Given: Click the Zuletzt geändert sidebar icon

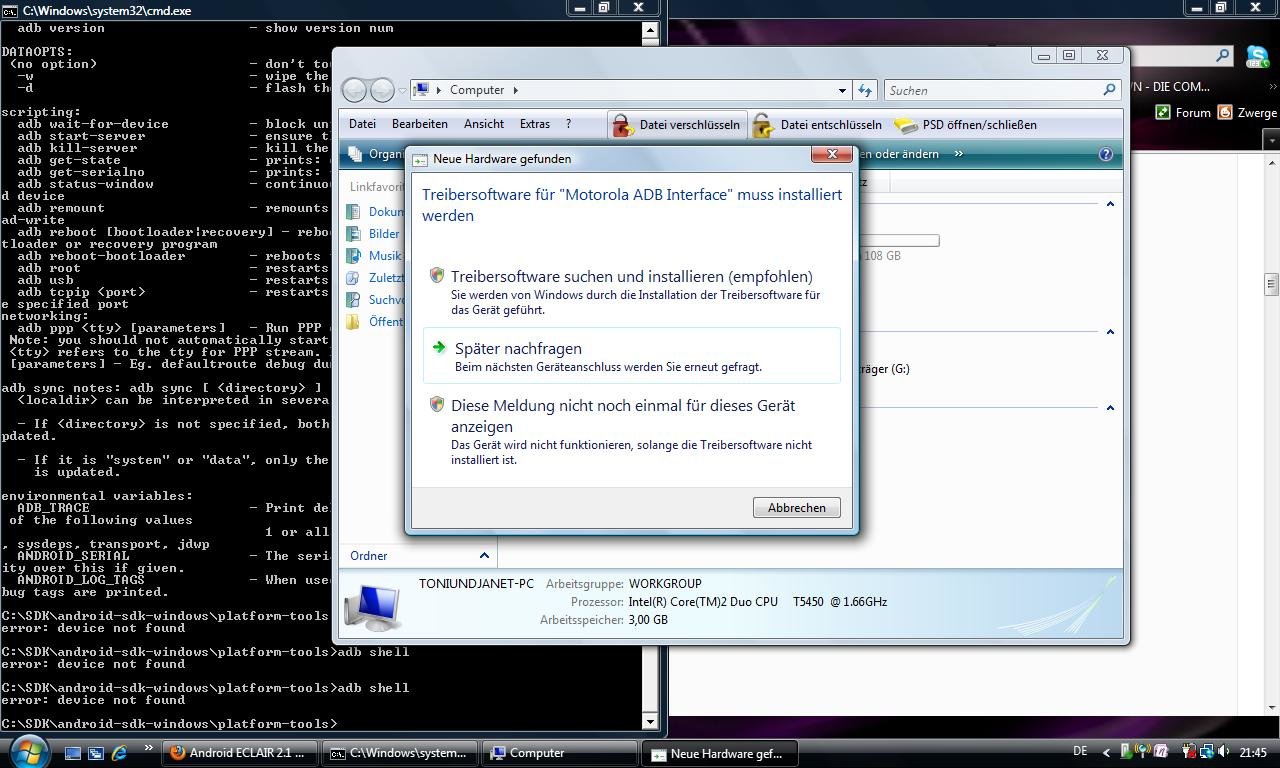Looking at the screenshot, I should (x=353, y=278).
